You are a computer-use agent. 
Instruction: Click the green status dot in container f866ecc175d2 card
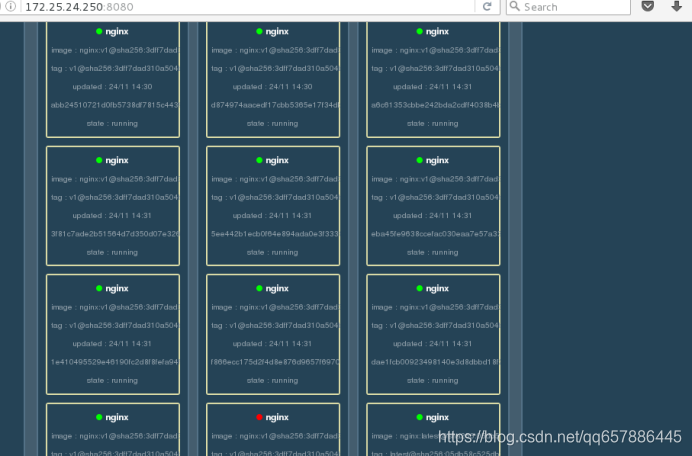(259, 288)
